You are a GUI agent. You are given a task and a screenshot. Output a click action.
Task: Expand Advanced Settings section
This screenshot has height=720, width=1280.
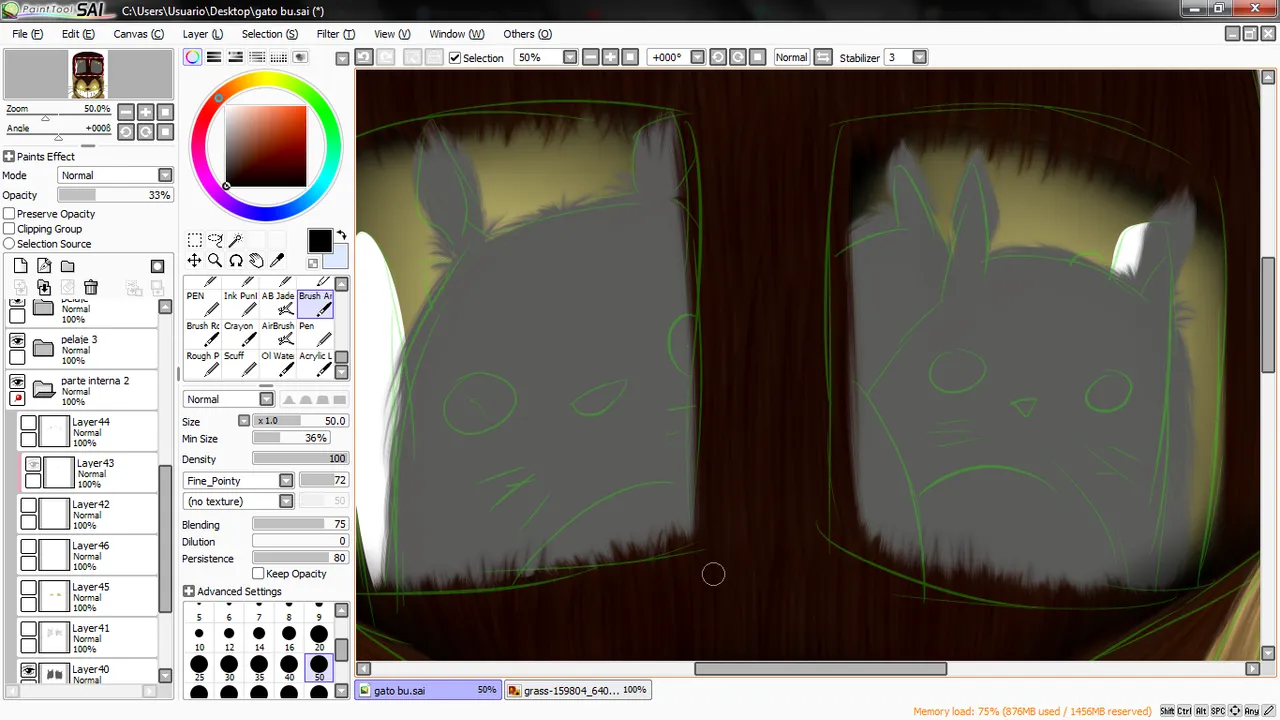point(188,592)
